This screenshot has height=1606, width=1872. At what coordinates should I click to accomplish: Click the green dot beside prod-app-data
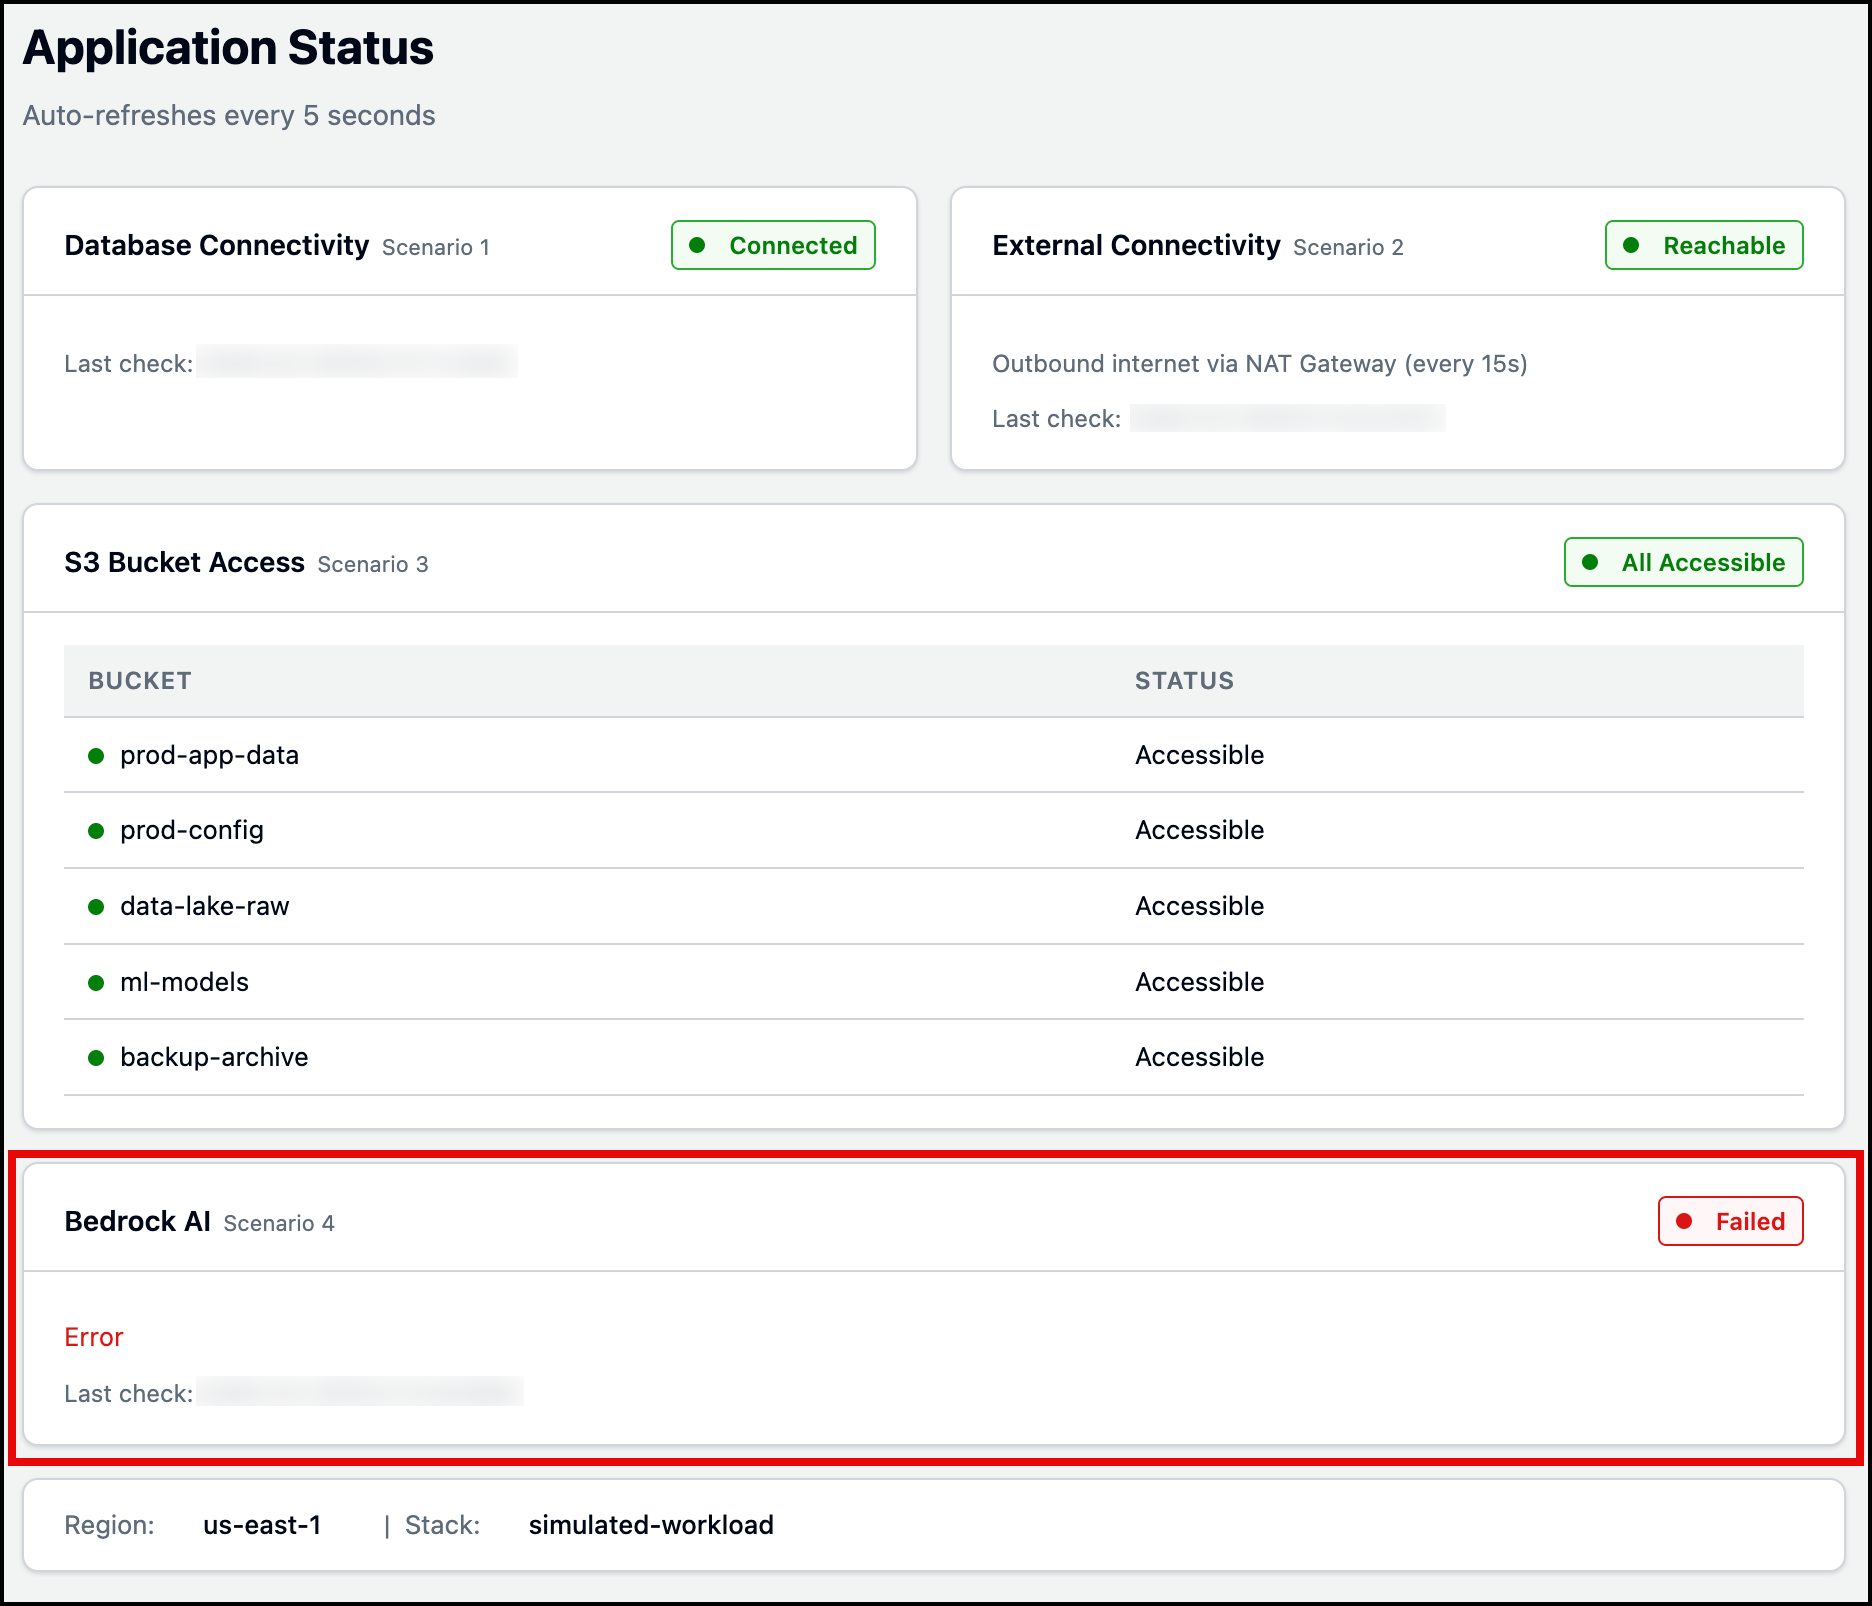tap(96, 756)
